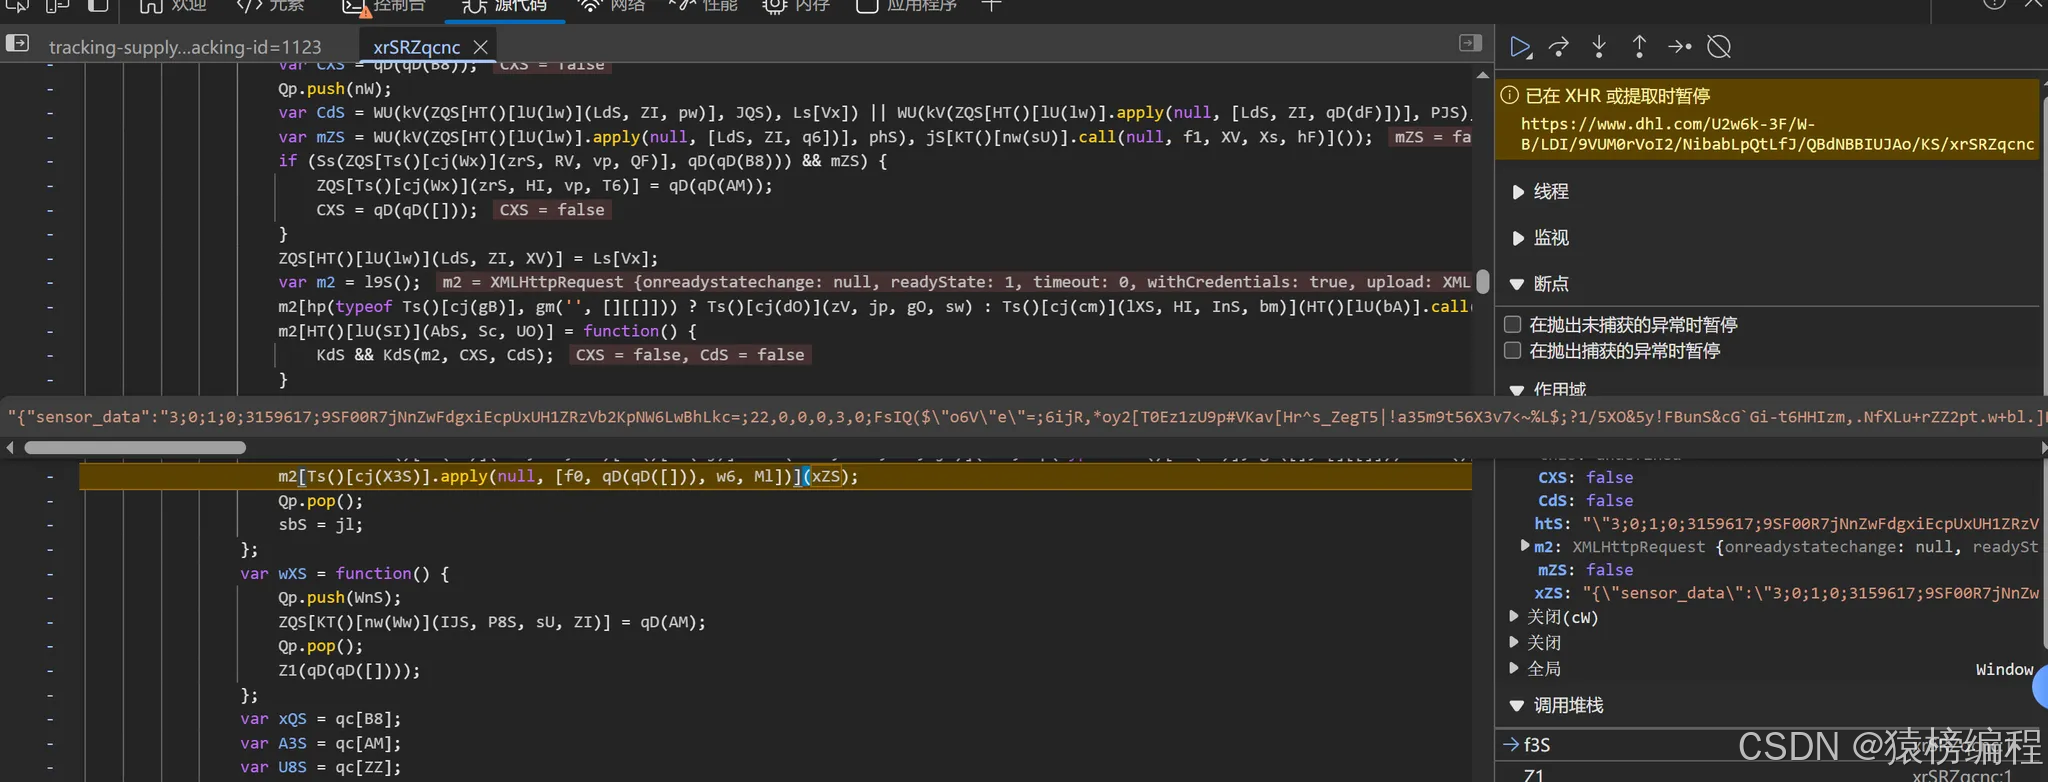Open the 网络 (Network) panel tab
This screenshot has width=2048, height=782.
click(612, 6)
